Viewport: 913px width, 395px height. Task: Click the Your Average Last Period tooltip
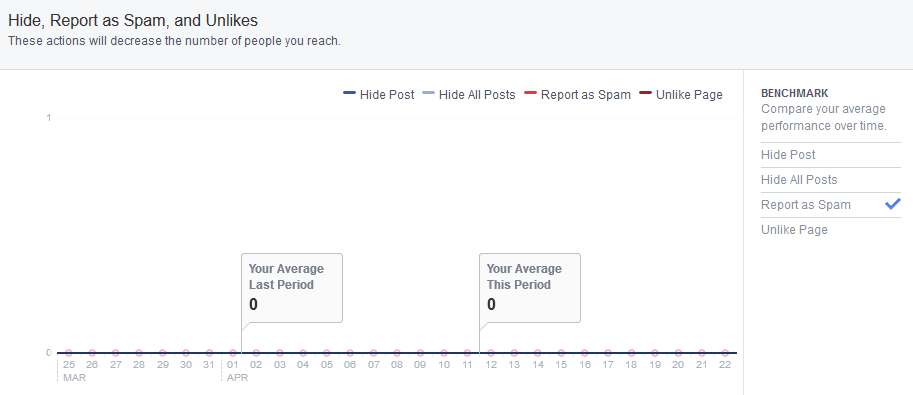coord(292,288)
